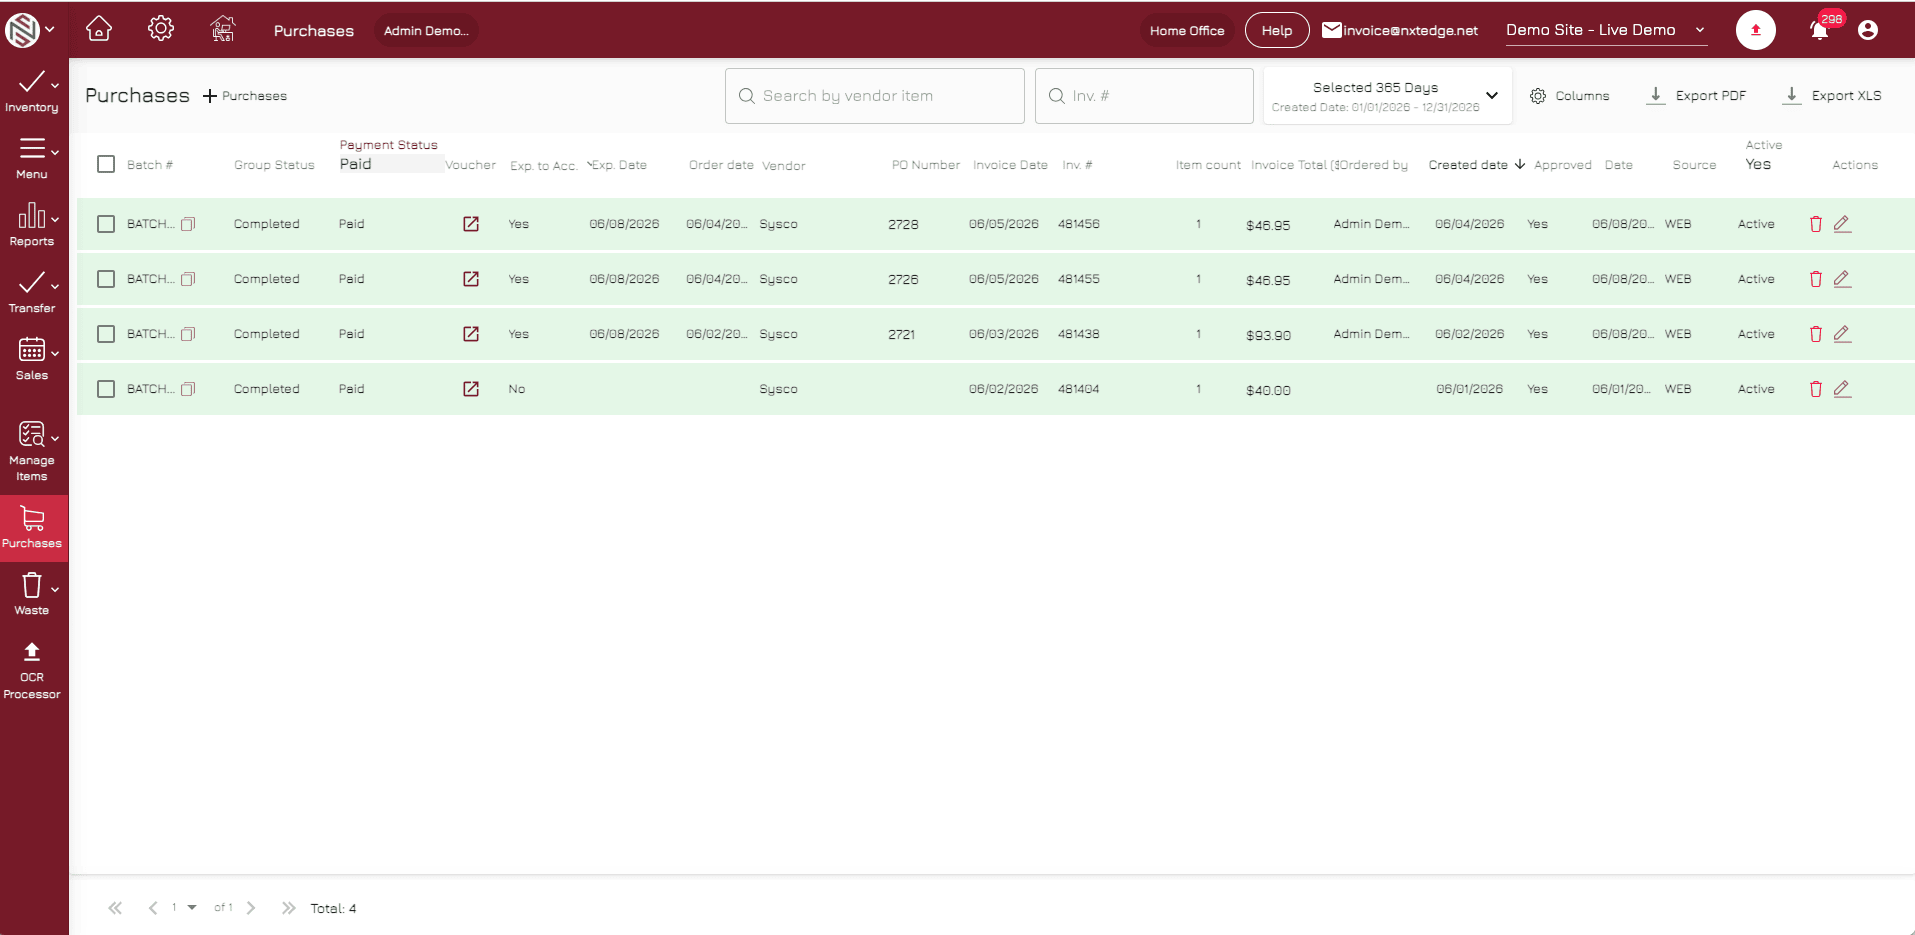Click the Columns gear icon
The width and height of the screenshot is (1915, 935).
[1538, 96]
